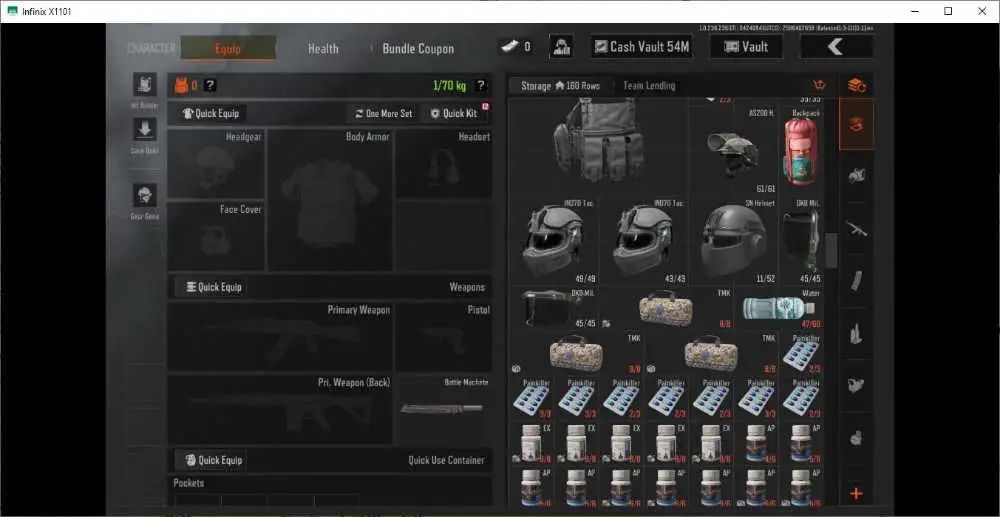Viewport: 1000px width, 517px height.
Task: Select the SN Helmet in storage
Action: pyautogui.click(x=734, y=241)
